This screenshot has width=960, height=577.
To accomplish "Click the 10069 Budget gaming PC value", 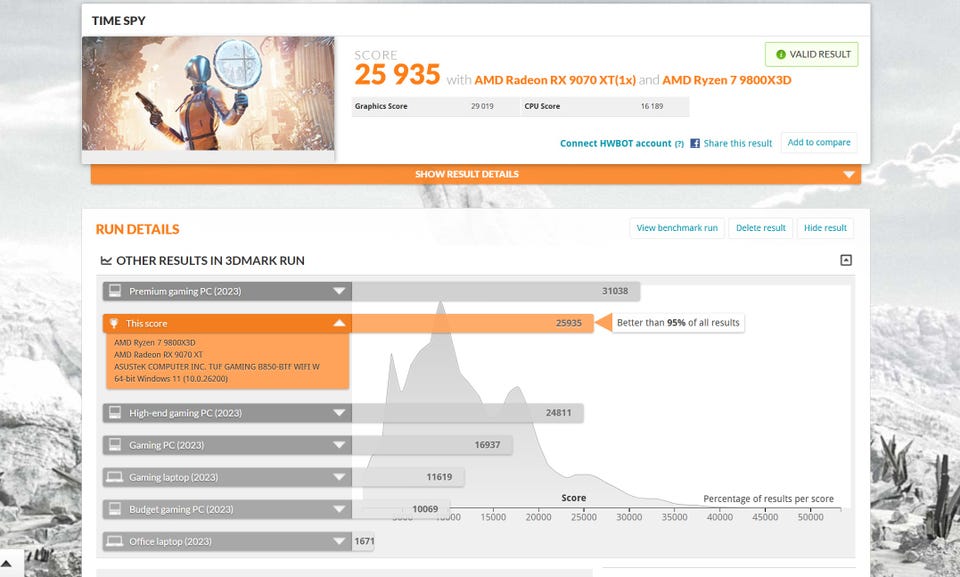I will [425, 509].
